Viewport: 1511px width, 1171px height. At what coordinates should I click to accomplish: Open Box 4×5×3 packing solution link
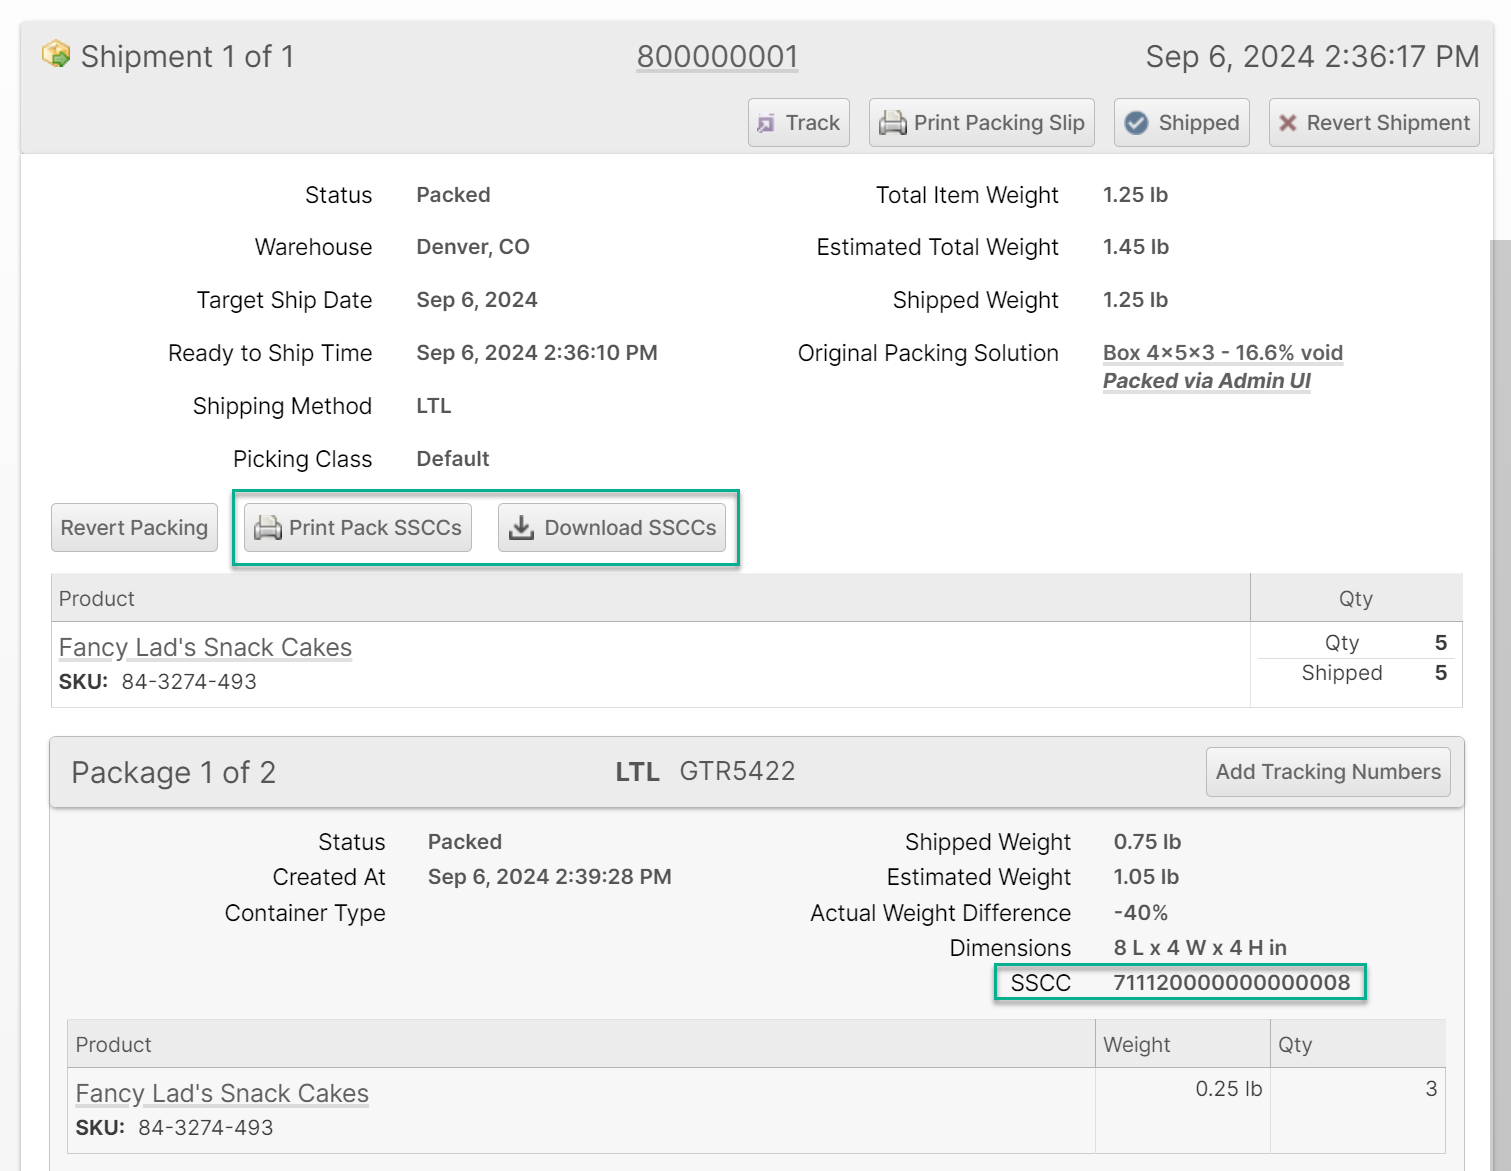[1222, 353]
